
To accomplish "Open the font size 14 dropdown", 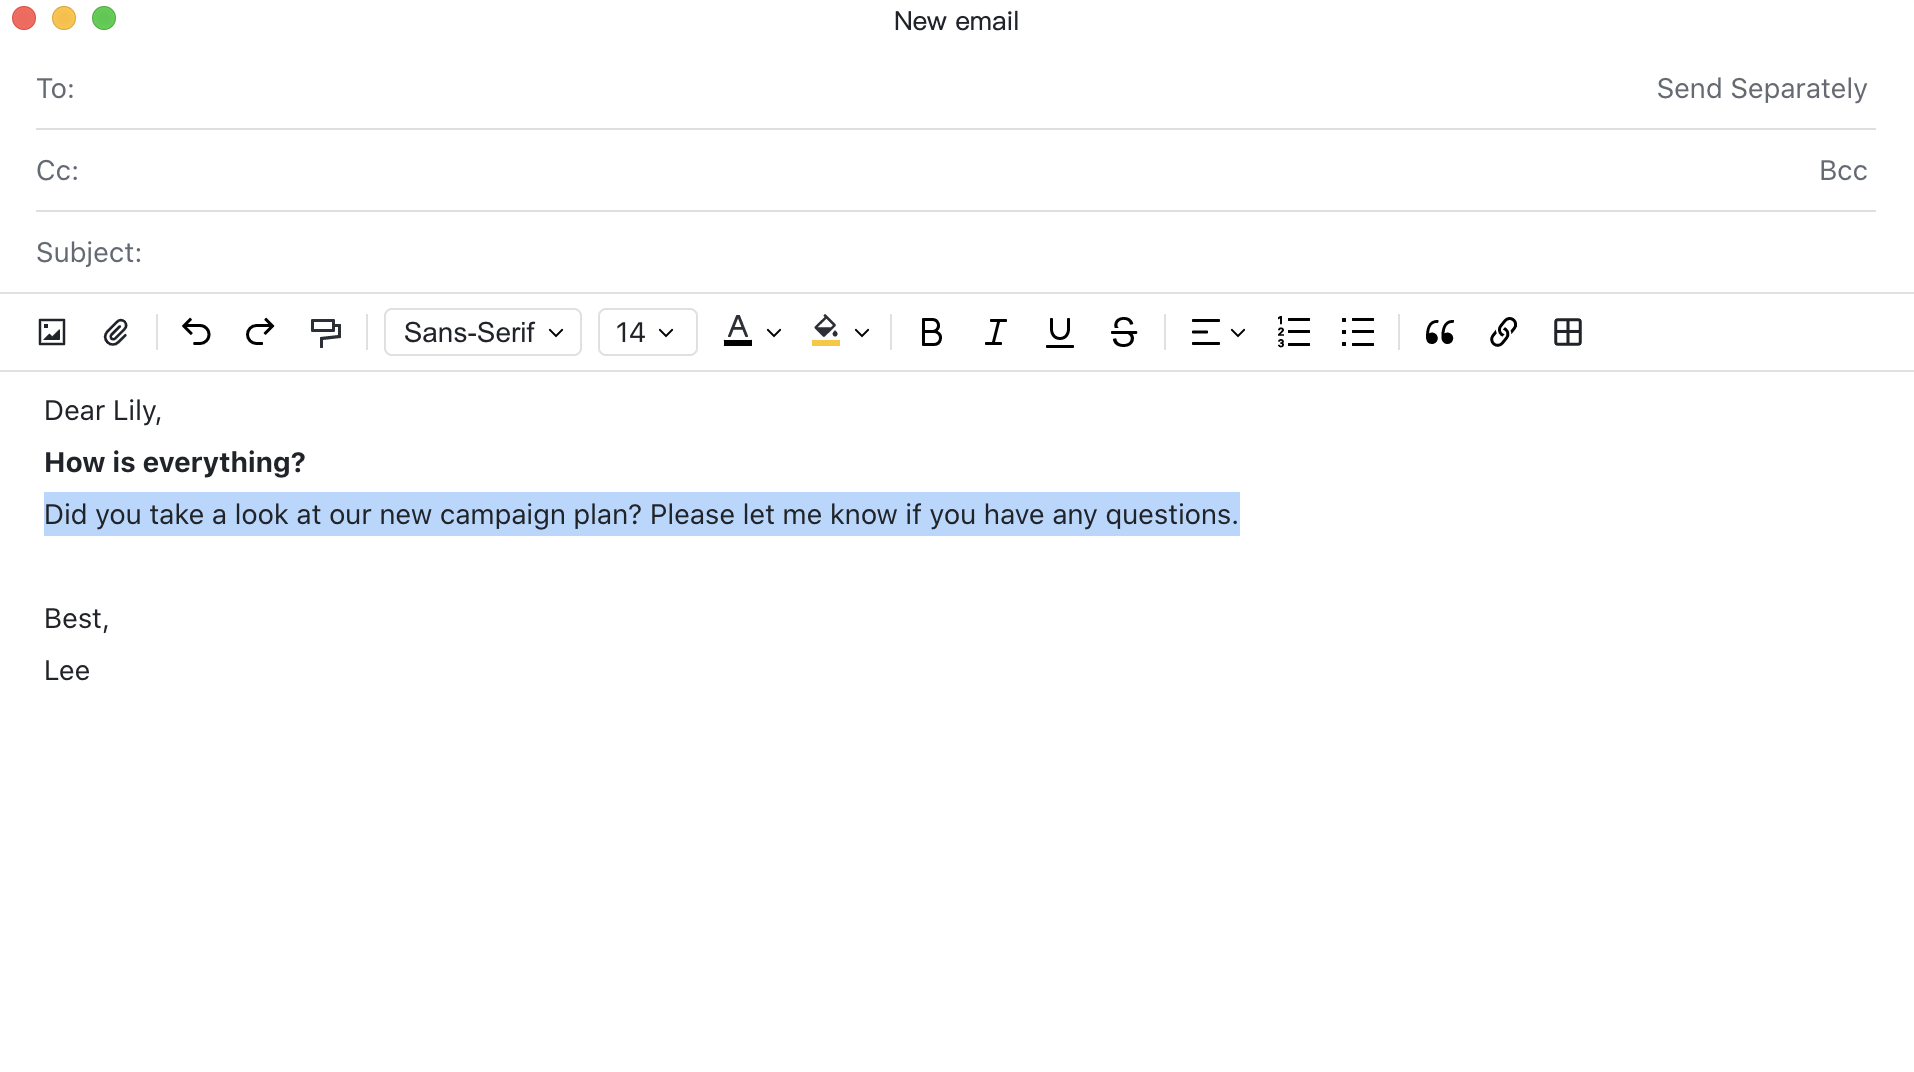I will click(x=647, y=332).
